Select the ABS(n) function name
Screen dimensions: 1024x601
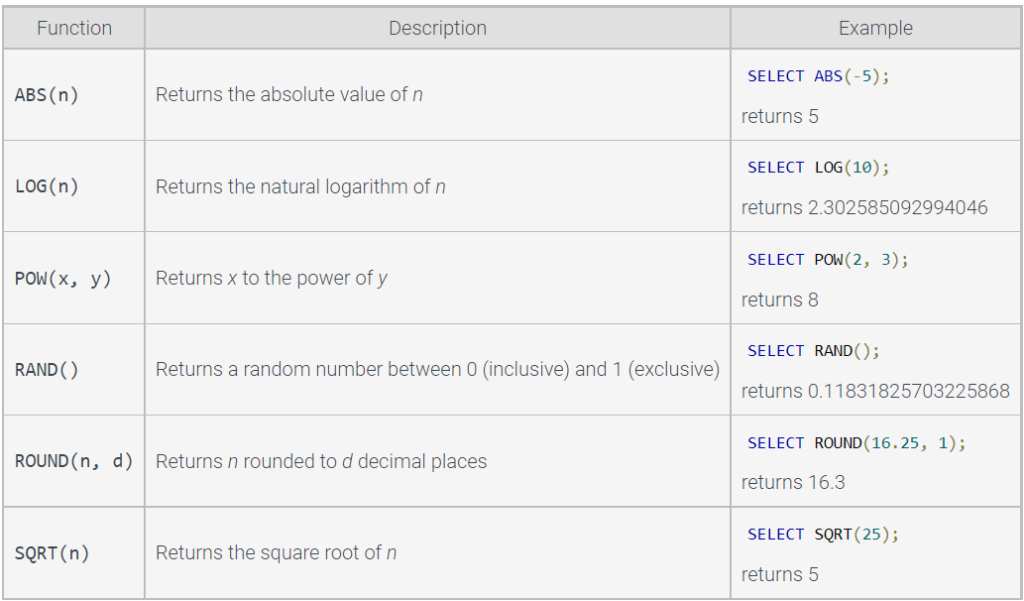[47, 95]
